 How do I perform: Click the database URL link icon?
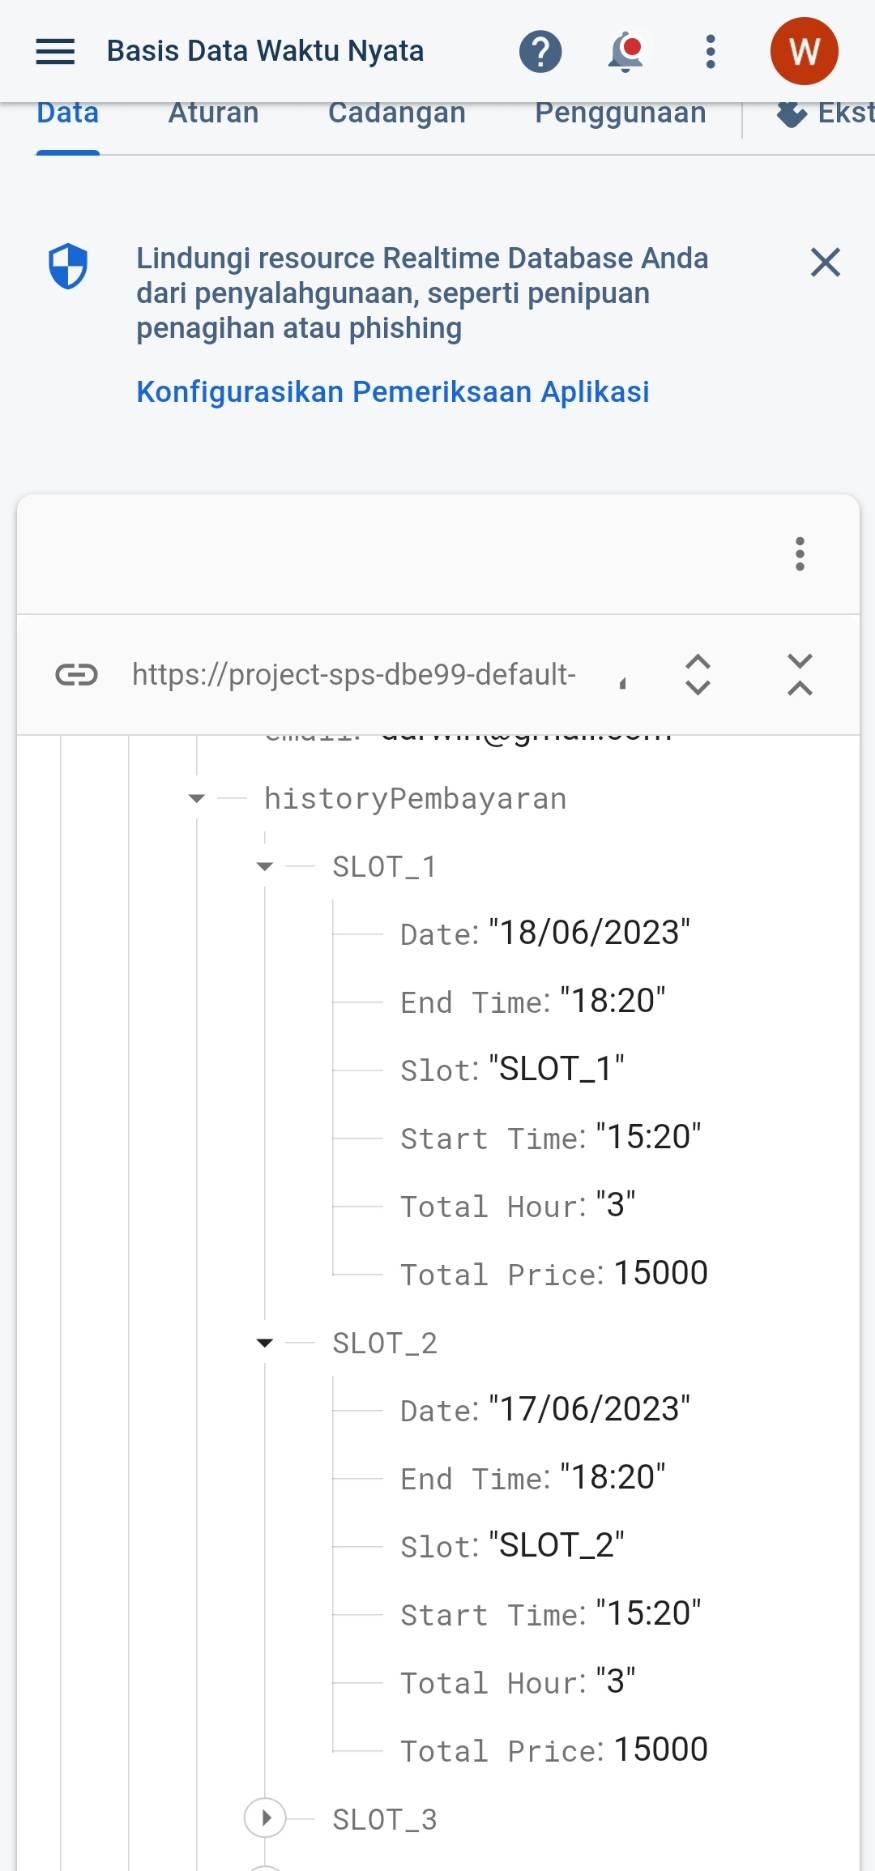point(76,675)
